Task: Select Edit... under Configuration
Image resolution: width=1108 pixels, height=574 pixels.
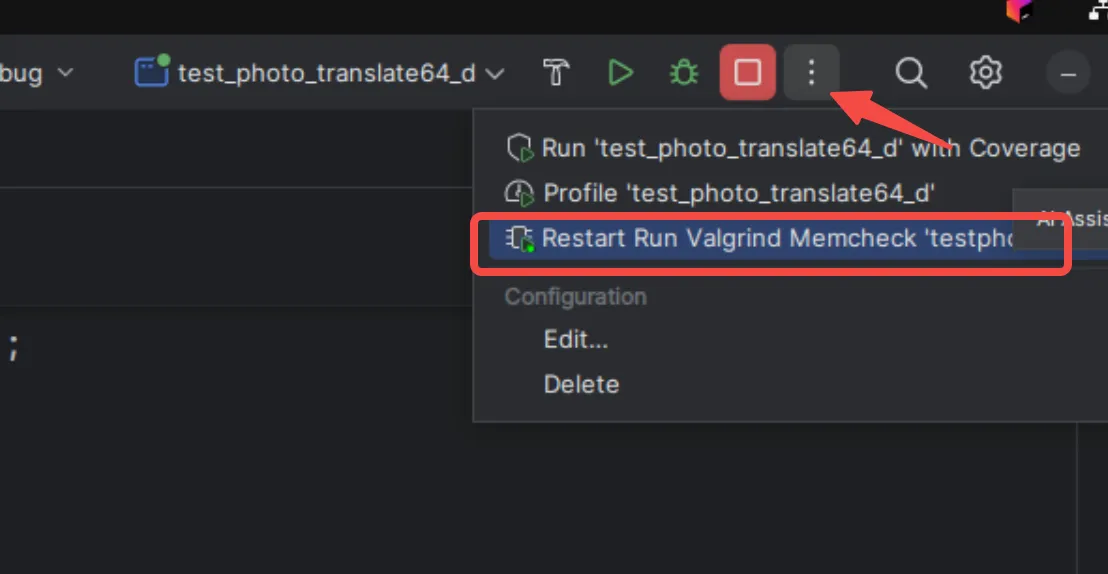Action: tap(575, 340)
